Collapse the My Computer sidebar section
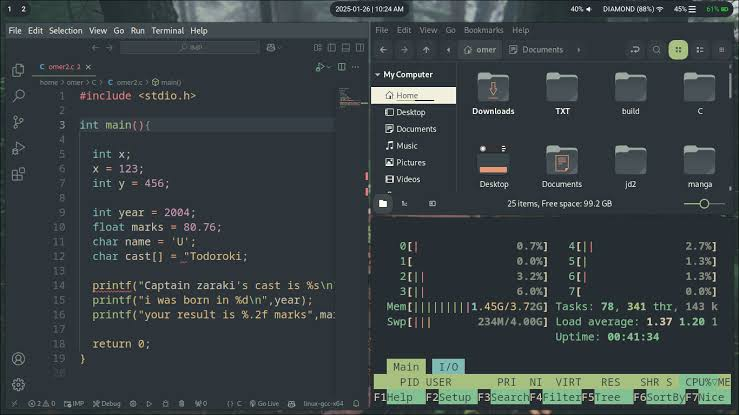Image resolution: width=739 pixels, height=415 pixels. tap(378, 75)
